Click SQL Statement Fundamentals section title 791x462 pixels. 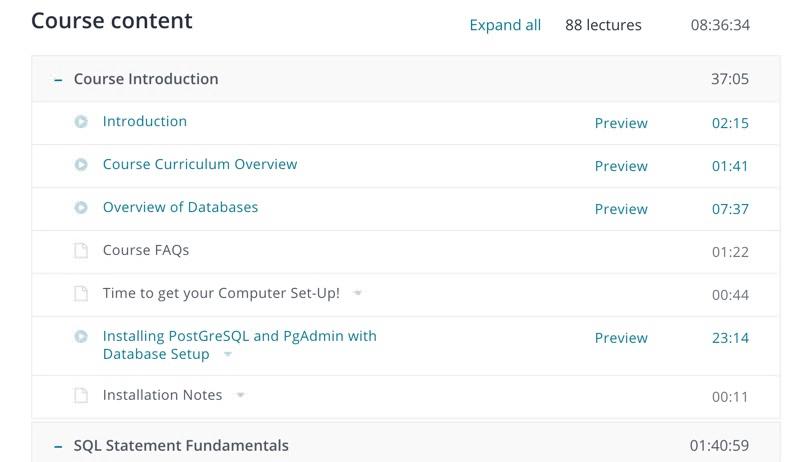coord(181,446)
